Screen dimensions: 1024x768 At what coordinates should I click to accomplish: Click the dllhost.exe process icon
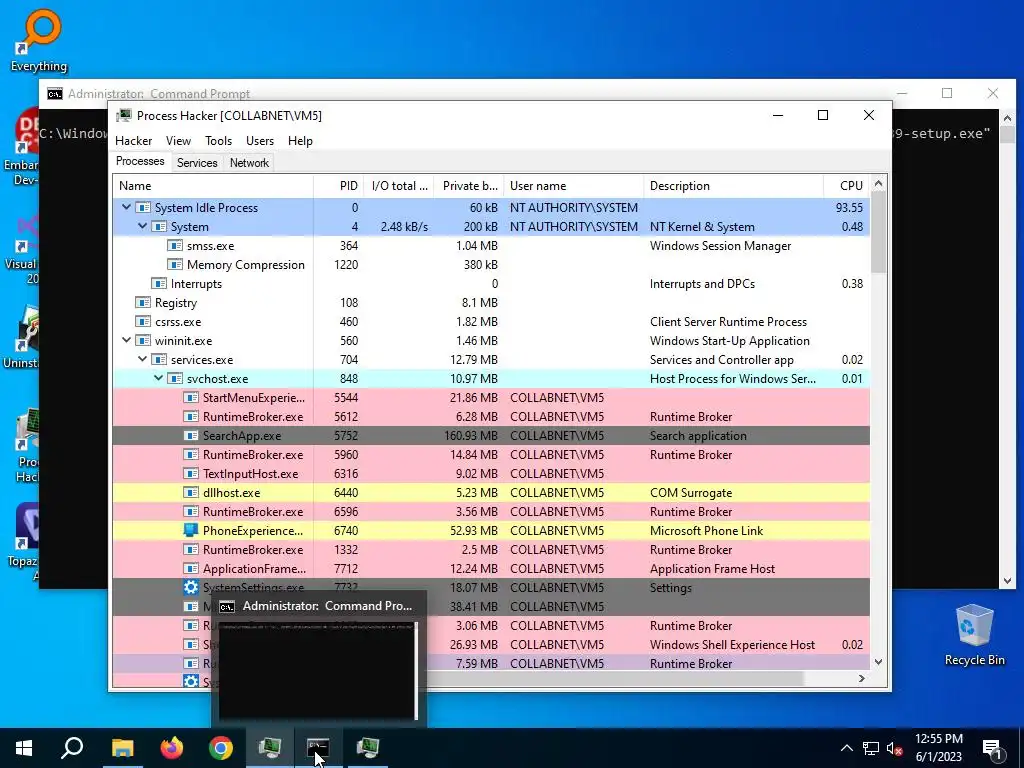191,492
